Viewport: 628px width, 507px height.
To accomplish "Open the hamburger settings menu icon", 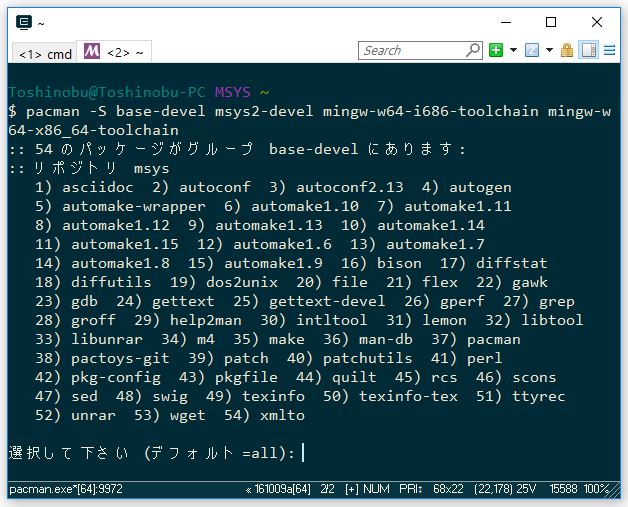I will point(610,50).
